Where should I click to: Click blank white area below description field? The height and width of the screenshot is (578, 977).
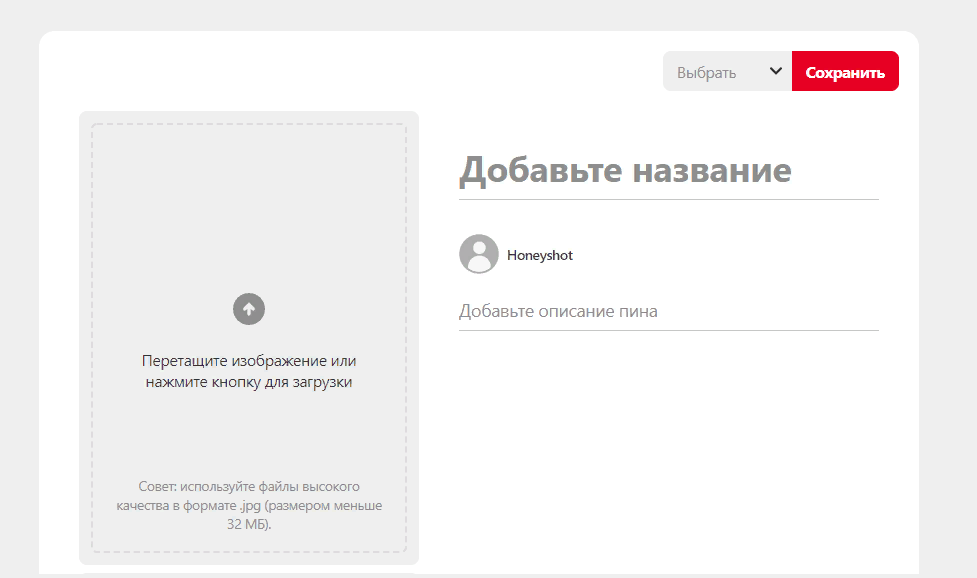667,450
